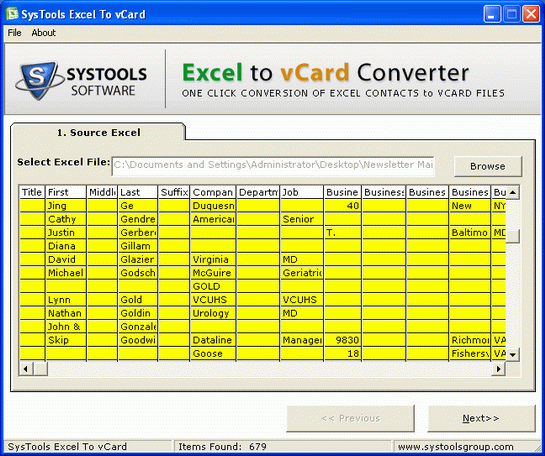This screenshot has height=456, width=545.
Task: Select the cell containing Cathy
Action: click(66, 219)
